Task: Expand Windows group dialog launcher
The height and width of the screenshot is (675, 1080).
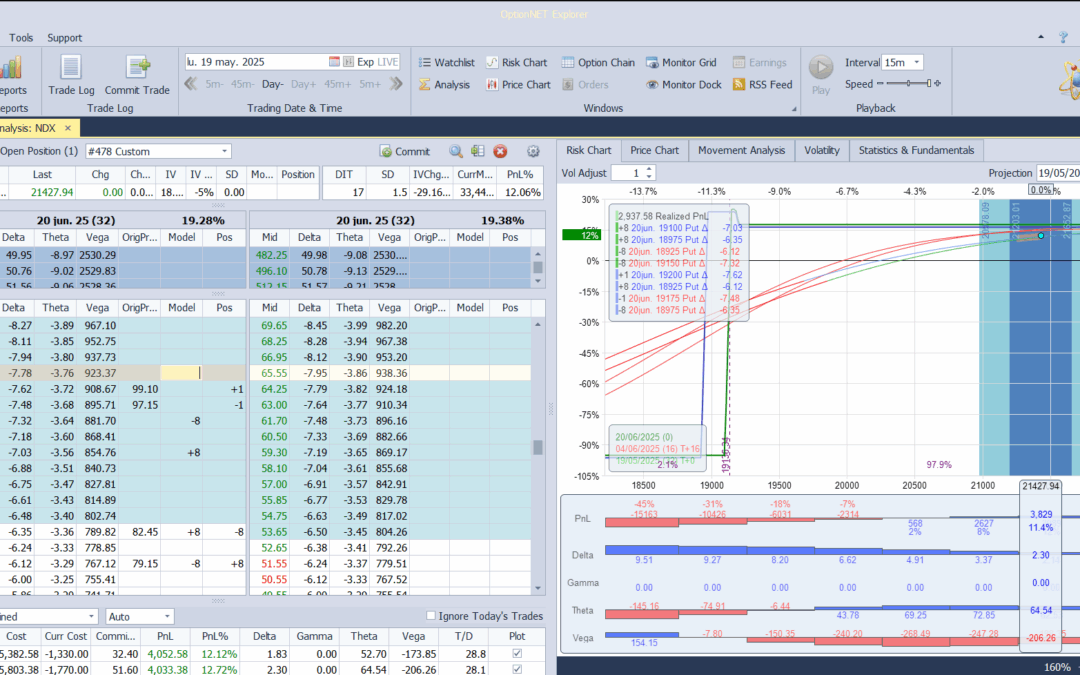Action: pos(793,109)
